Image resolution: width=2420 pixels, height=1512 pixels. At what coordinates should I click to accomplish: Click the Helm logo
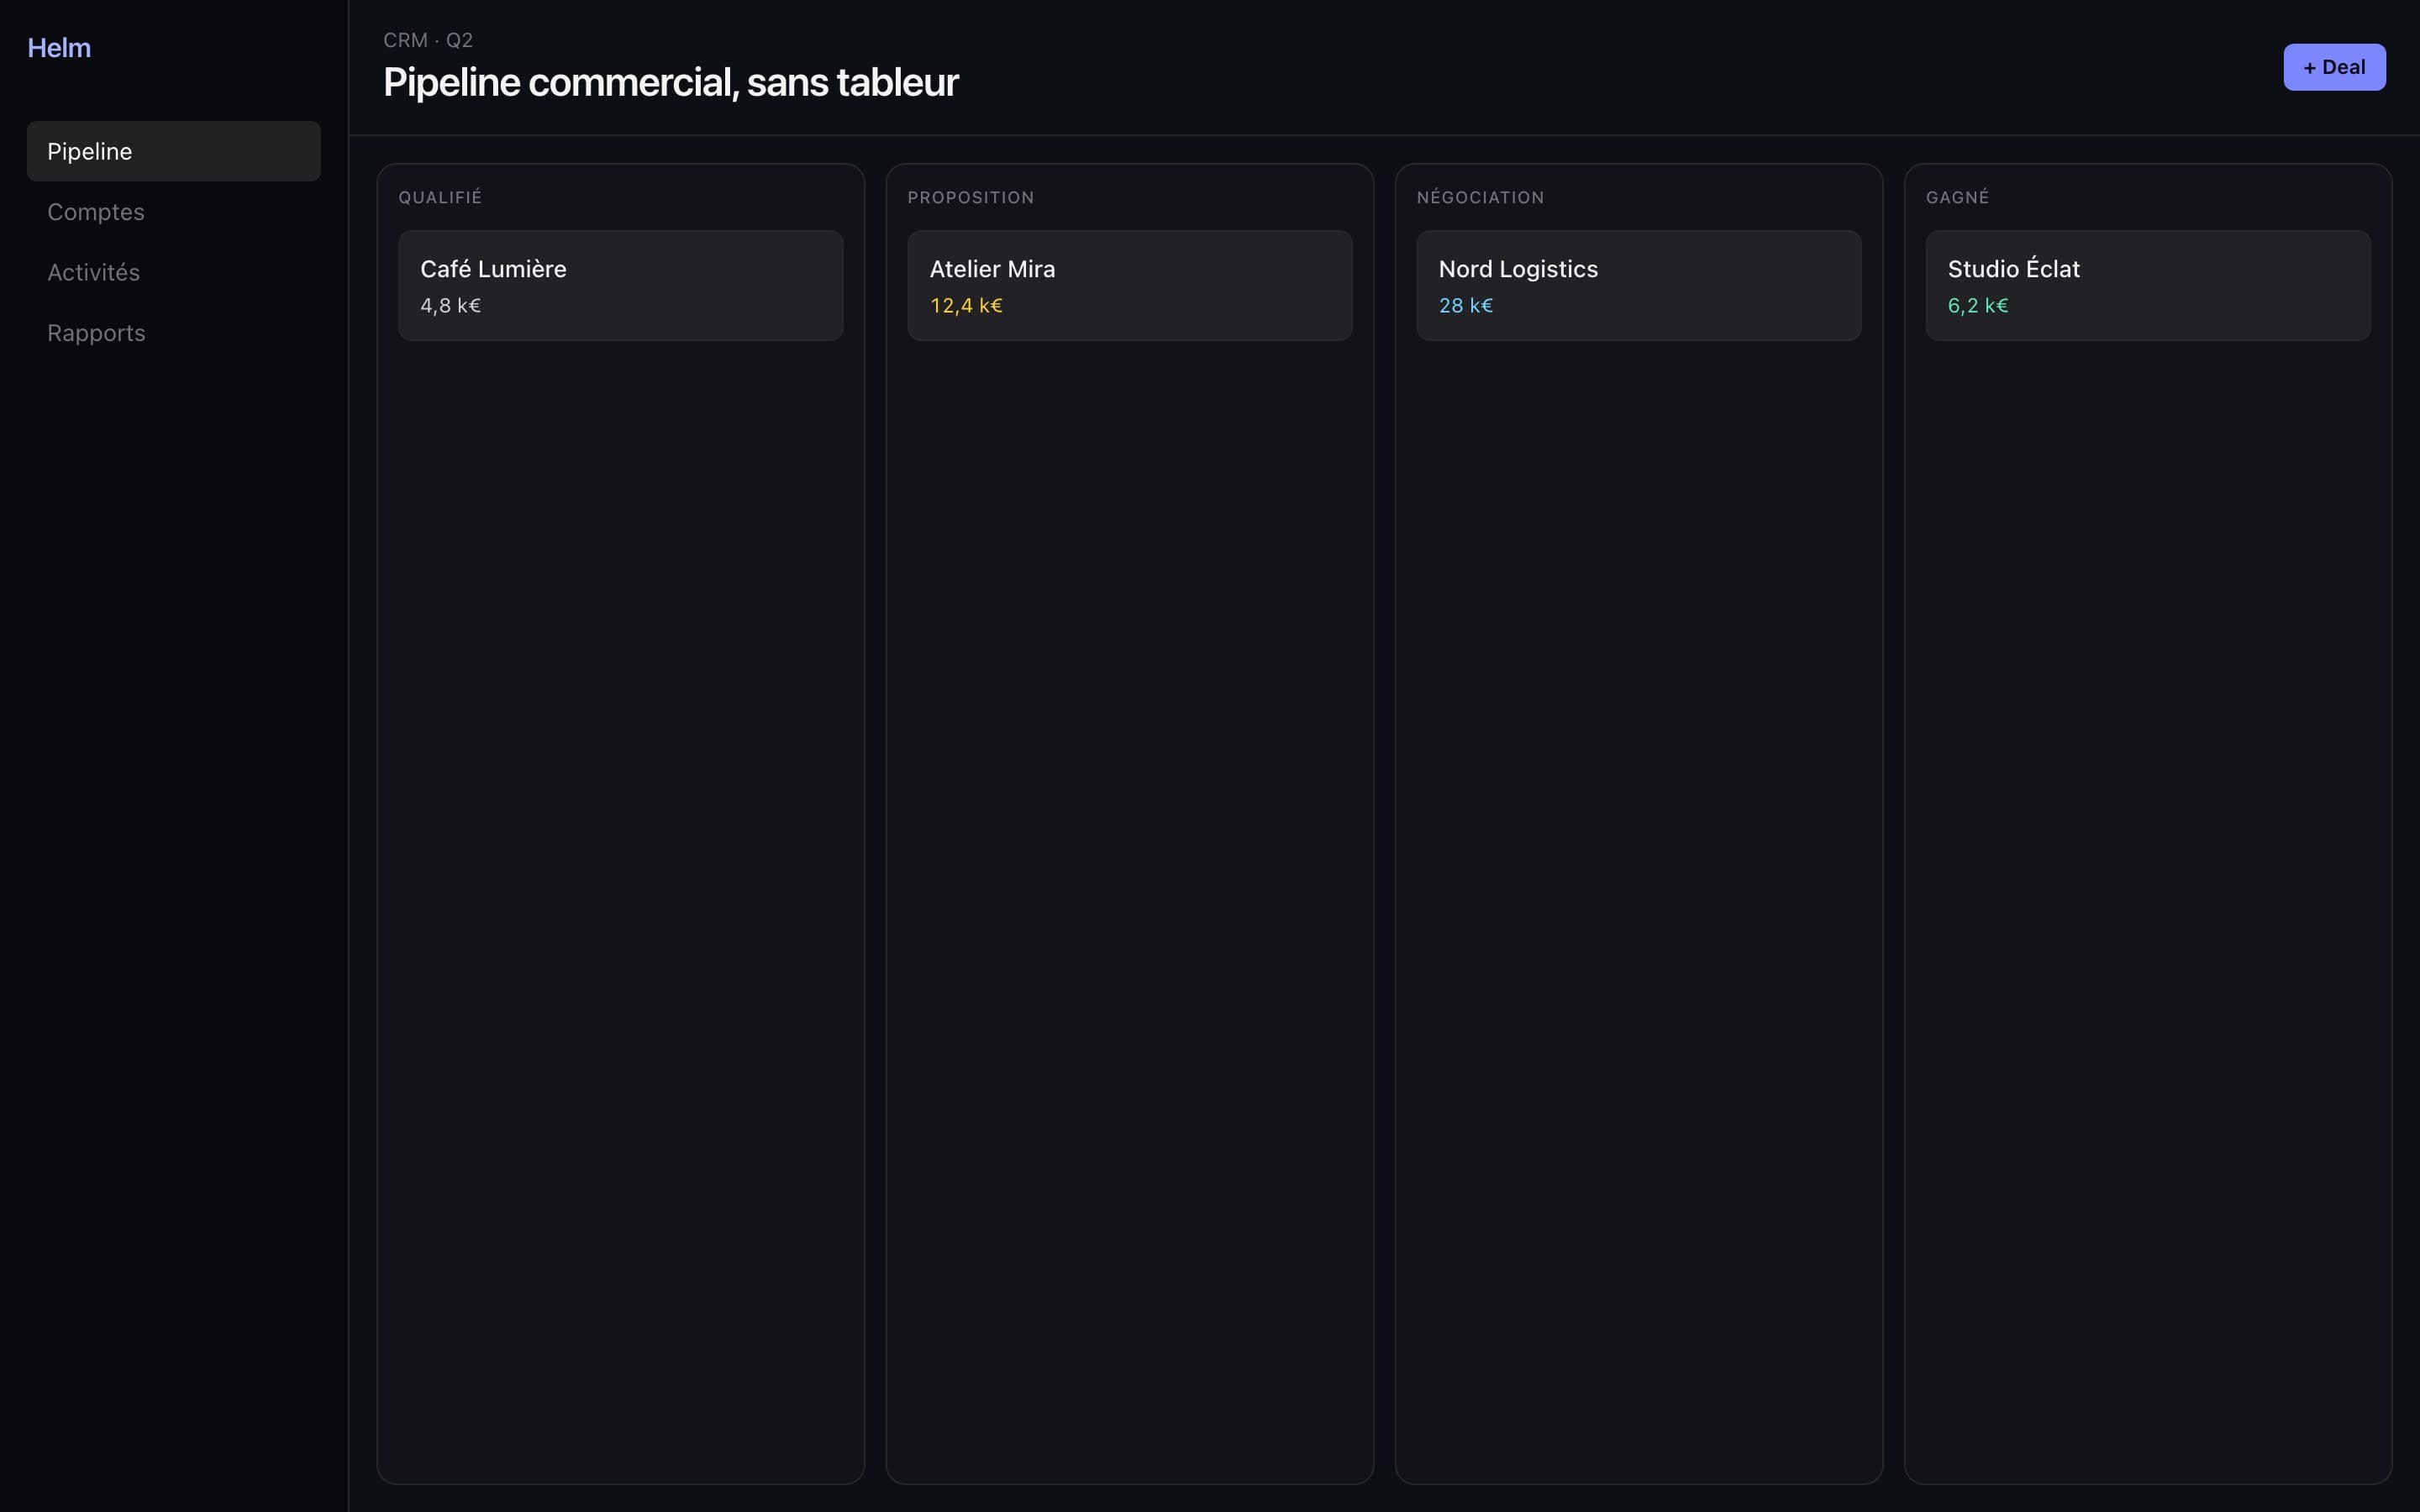[59, 48]
